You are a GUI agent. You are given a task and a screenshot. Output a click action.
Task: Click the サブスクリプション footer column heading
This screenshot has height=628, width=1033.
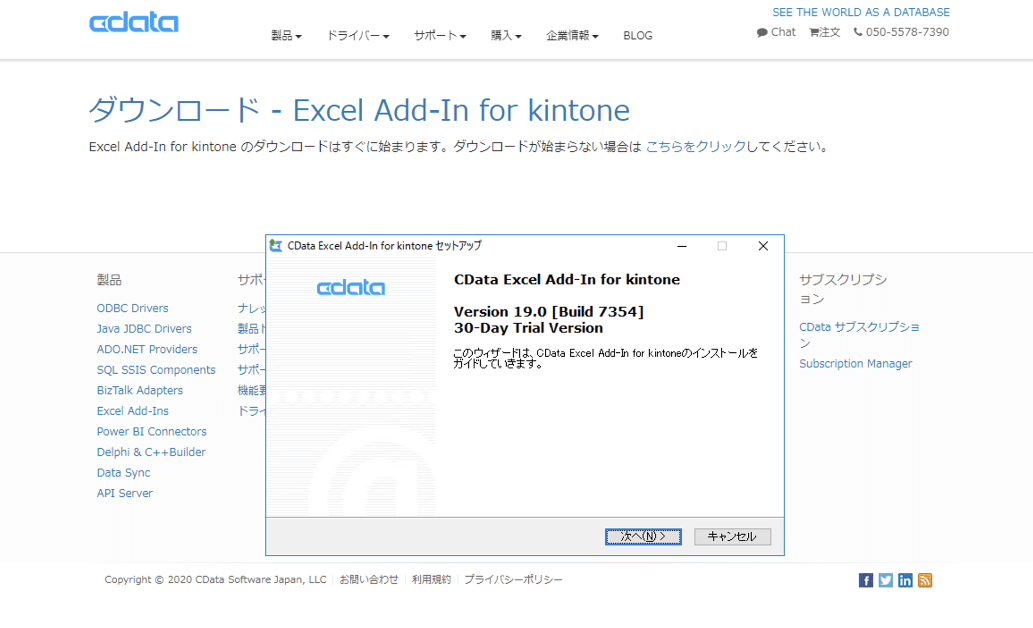click(x=843, y=289)
